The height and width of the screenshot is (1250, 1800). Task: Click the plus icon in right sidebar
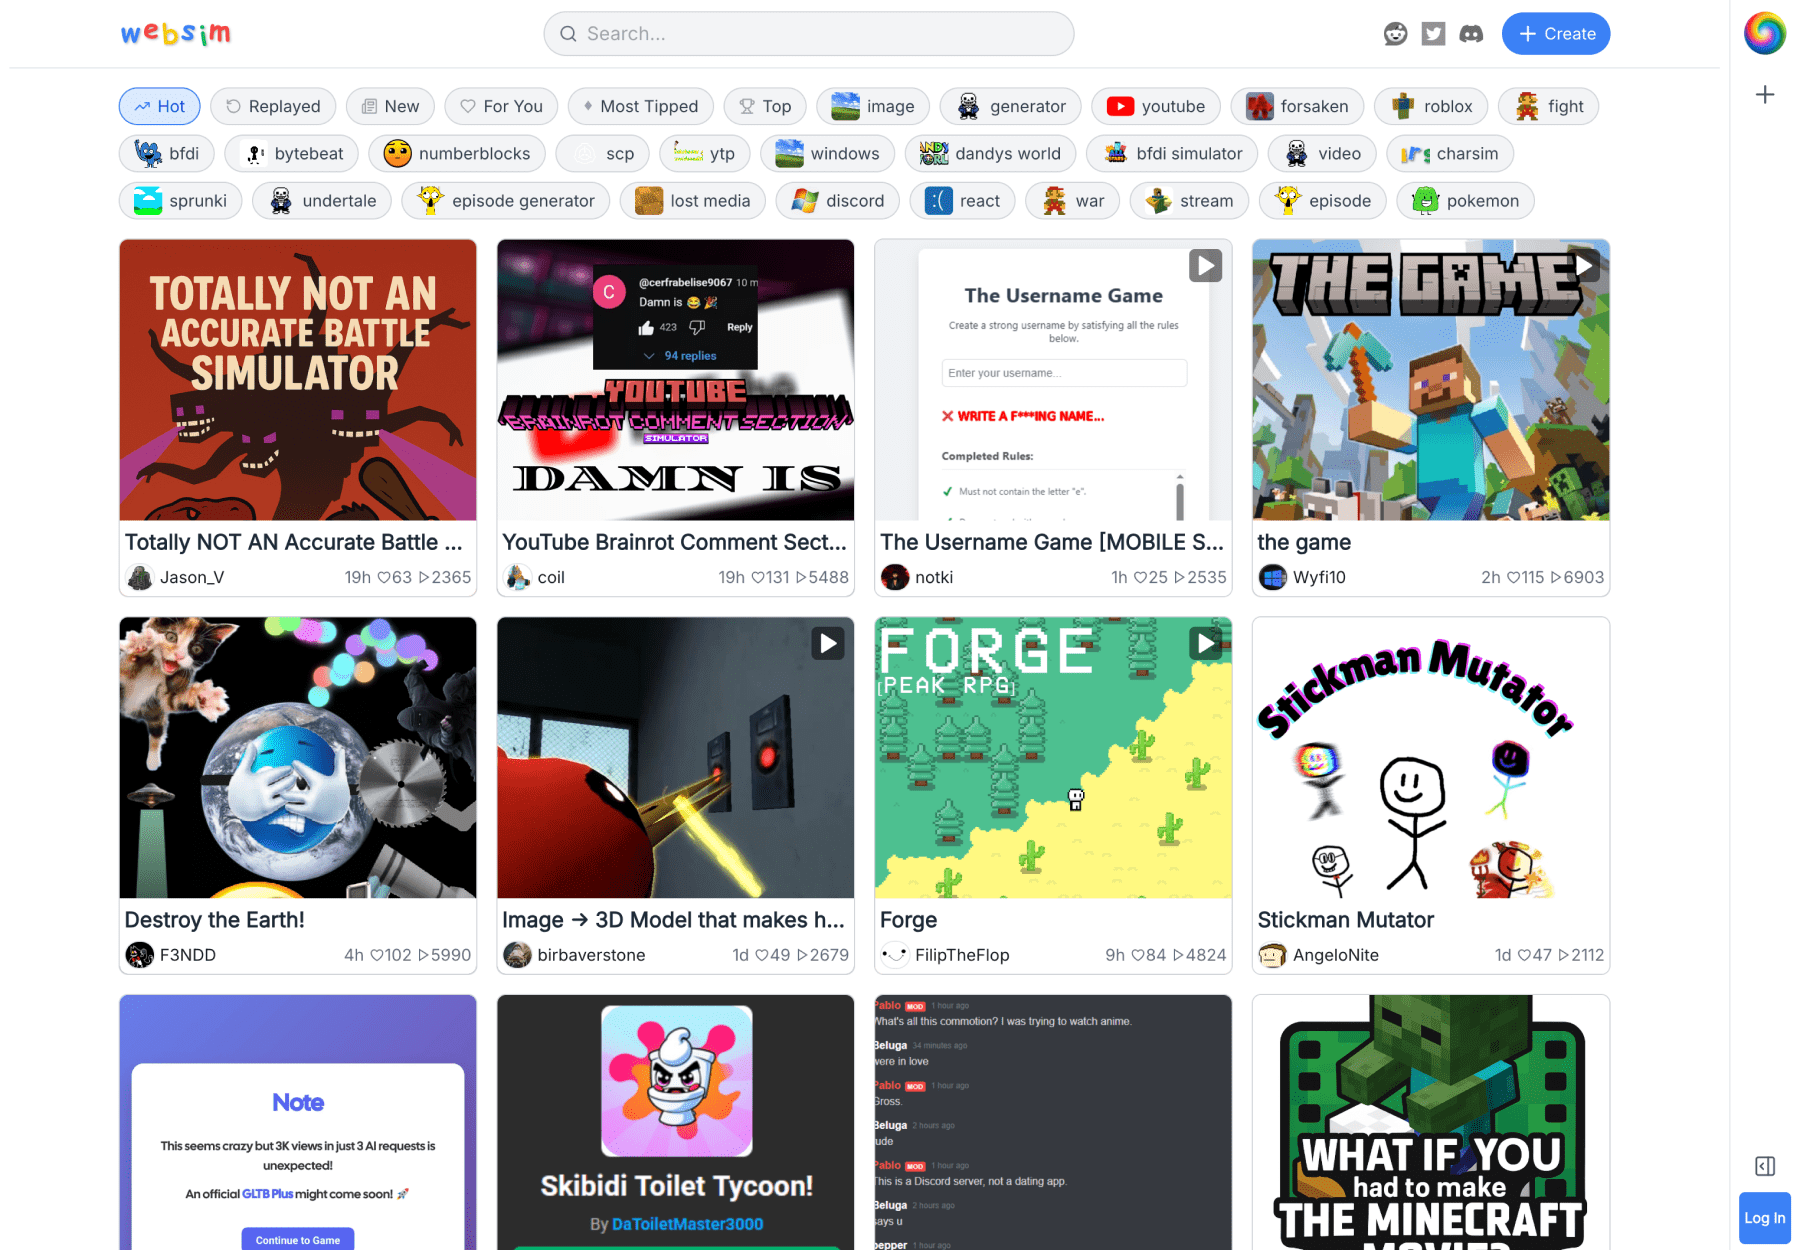pos(1765,95)
